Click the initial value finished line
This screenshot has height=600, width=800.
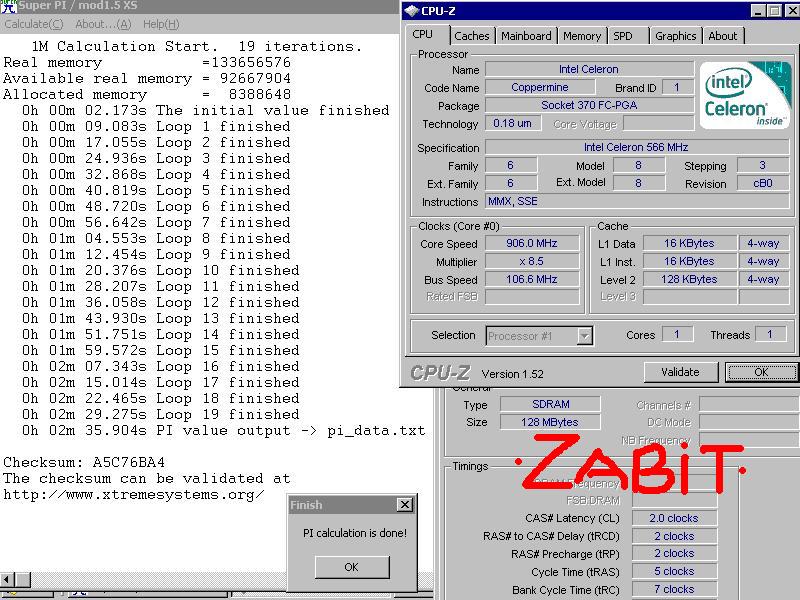(x=206, y=110)
